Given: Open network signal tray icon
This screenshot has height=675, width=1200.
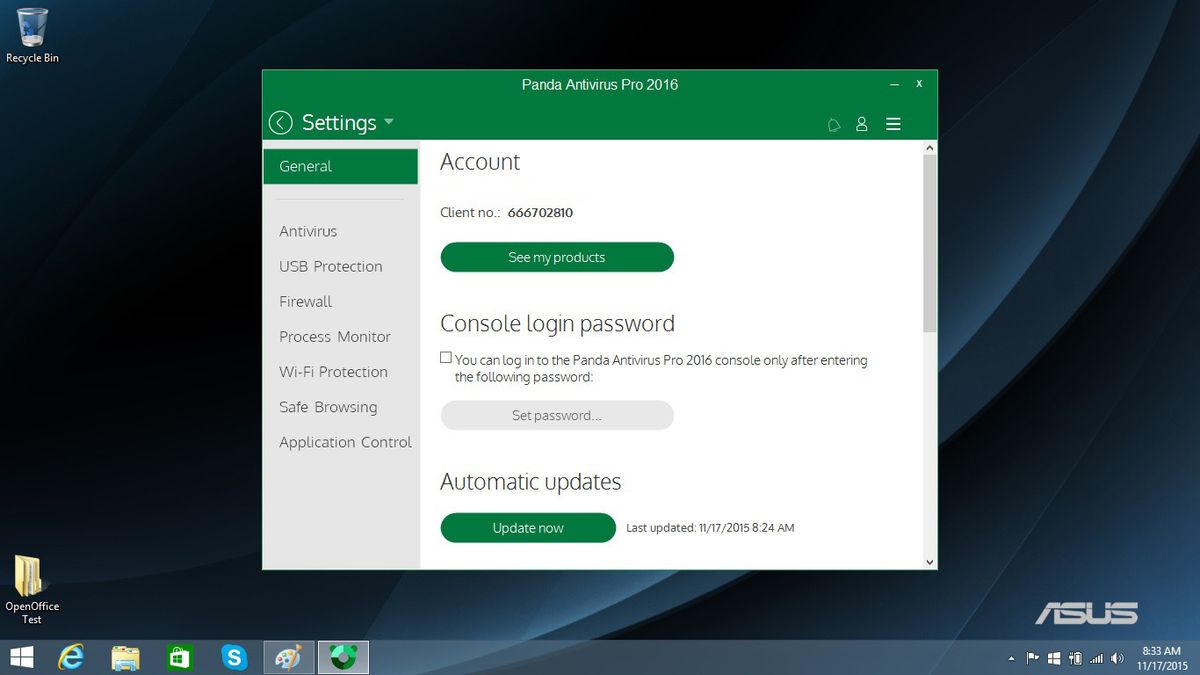Looking at the screenshot, I should [1096, 658].
